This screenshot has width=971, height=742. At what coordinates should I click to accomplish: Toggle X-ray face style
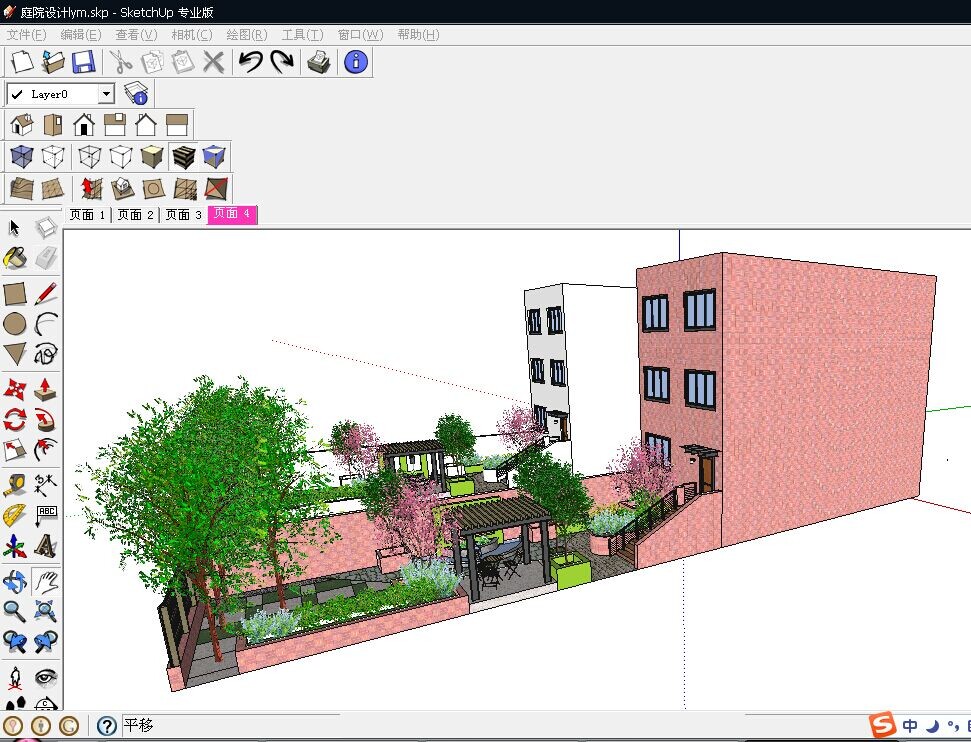coord(21,156)
